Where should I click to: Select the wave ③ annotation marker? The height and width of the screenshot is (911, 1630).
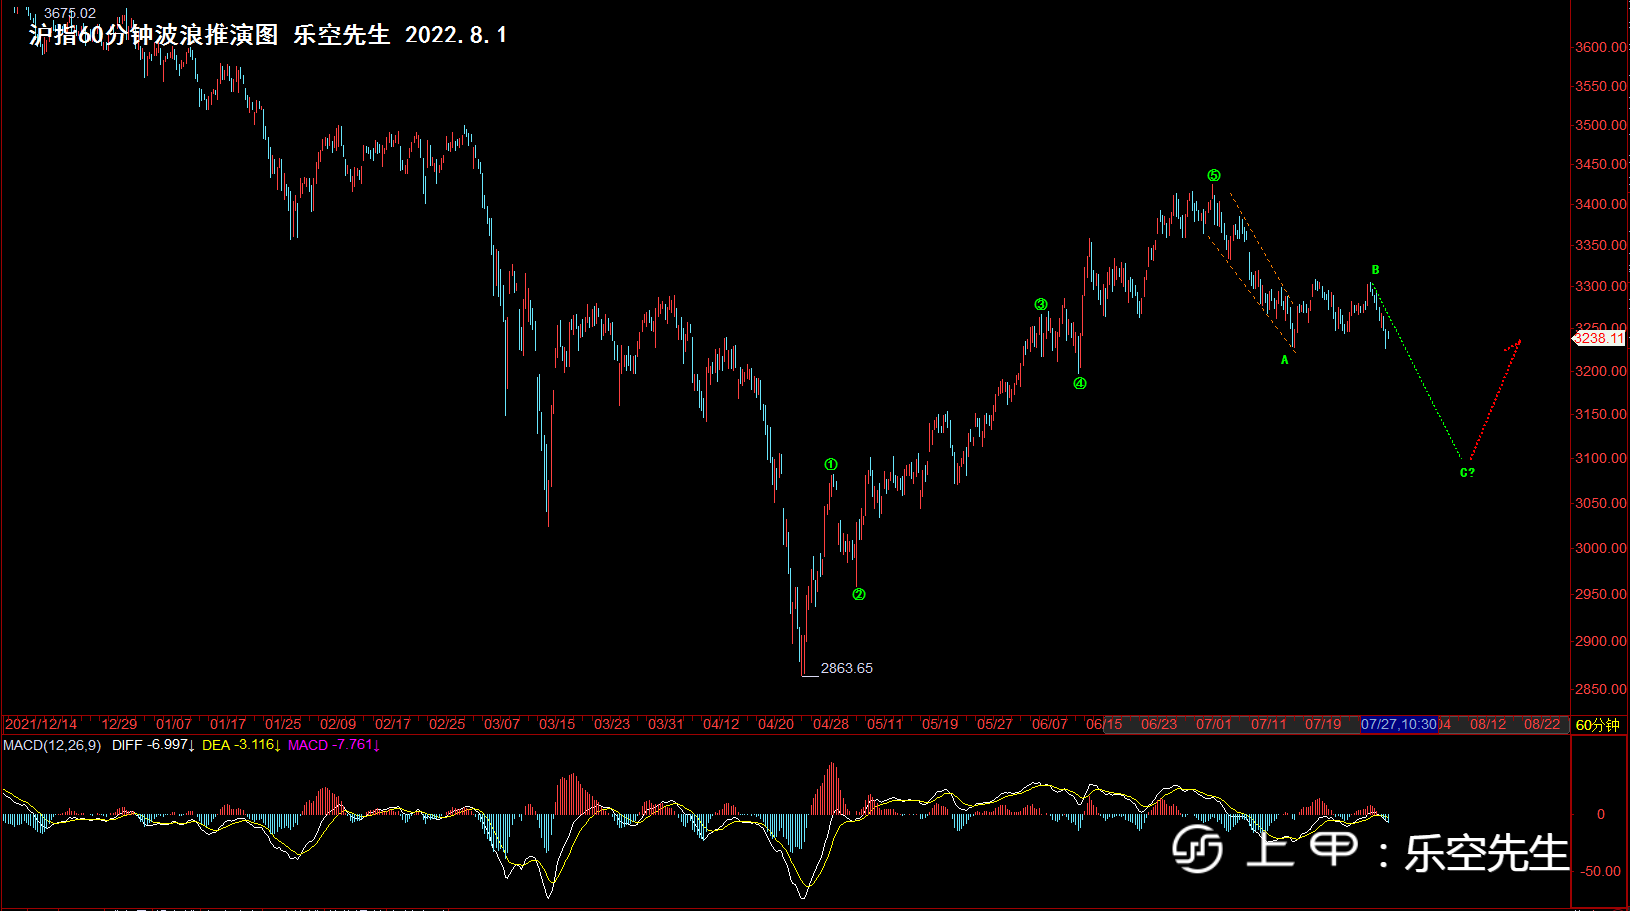click(1041, 304)
